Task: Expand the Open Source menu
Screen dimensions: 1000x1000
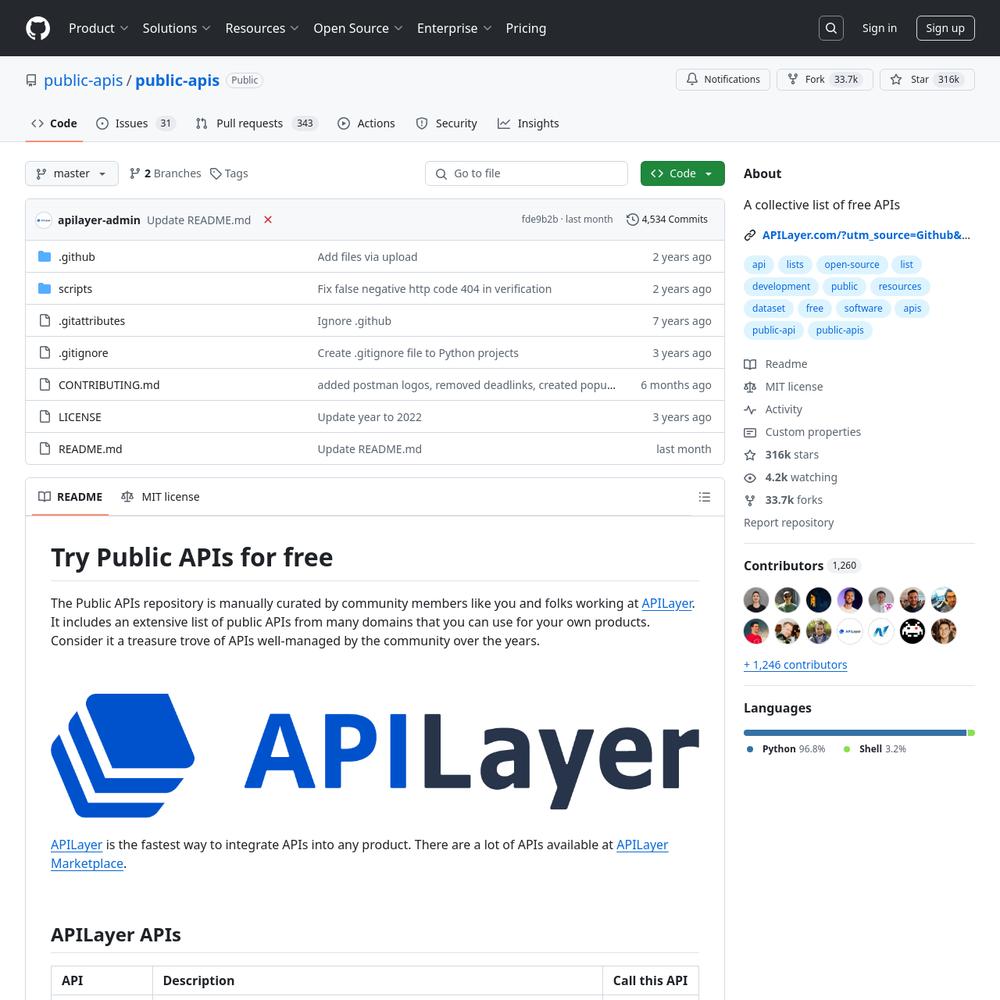Action: (x=358, y=28)
